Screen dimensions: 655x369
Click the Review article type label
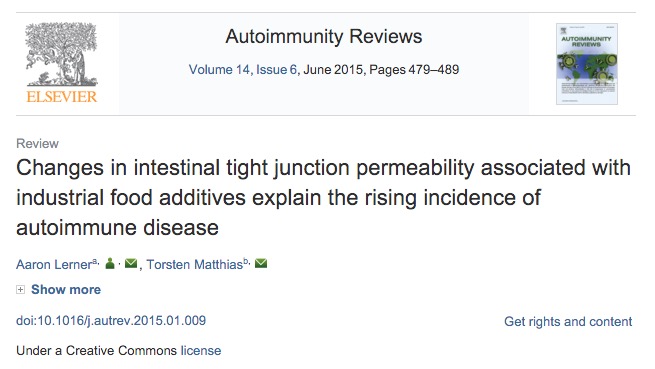pyautogui.click(x=38, y=143)
